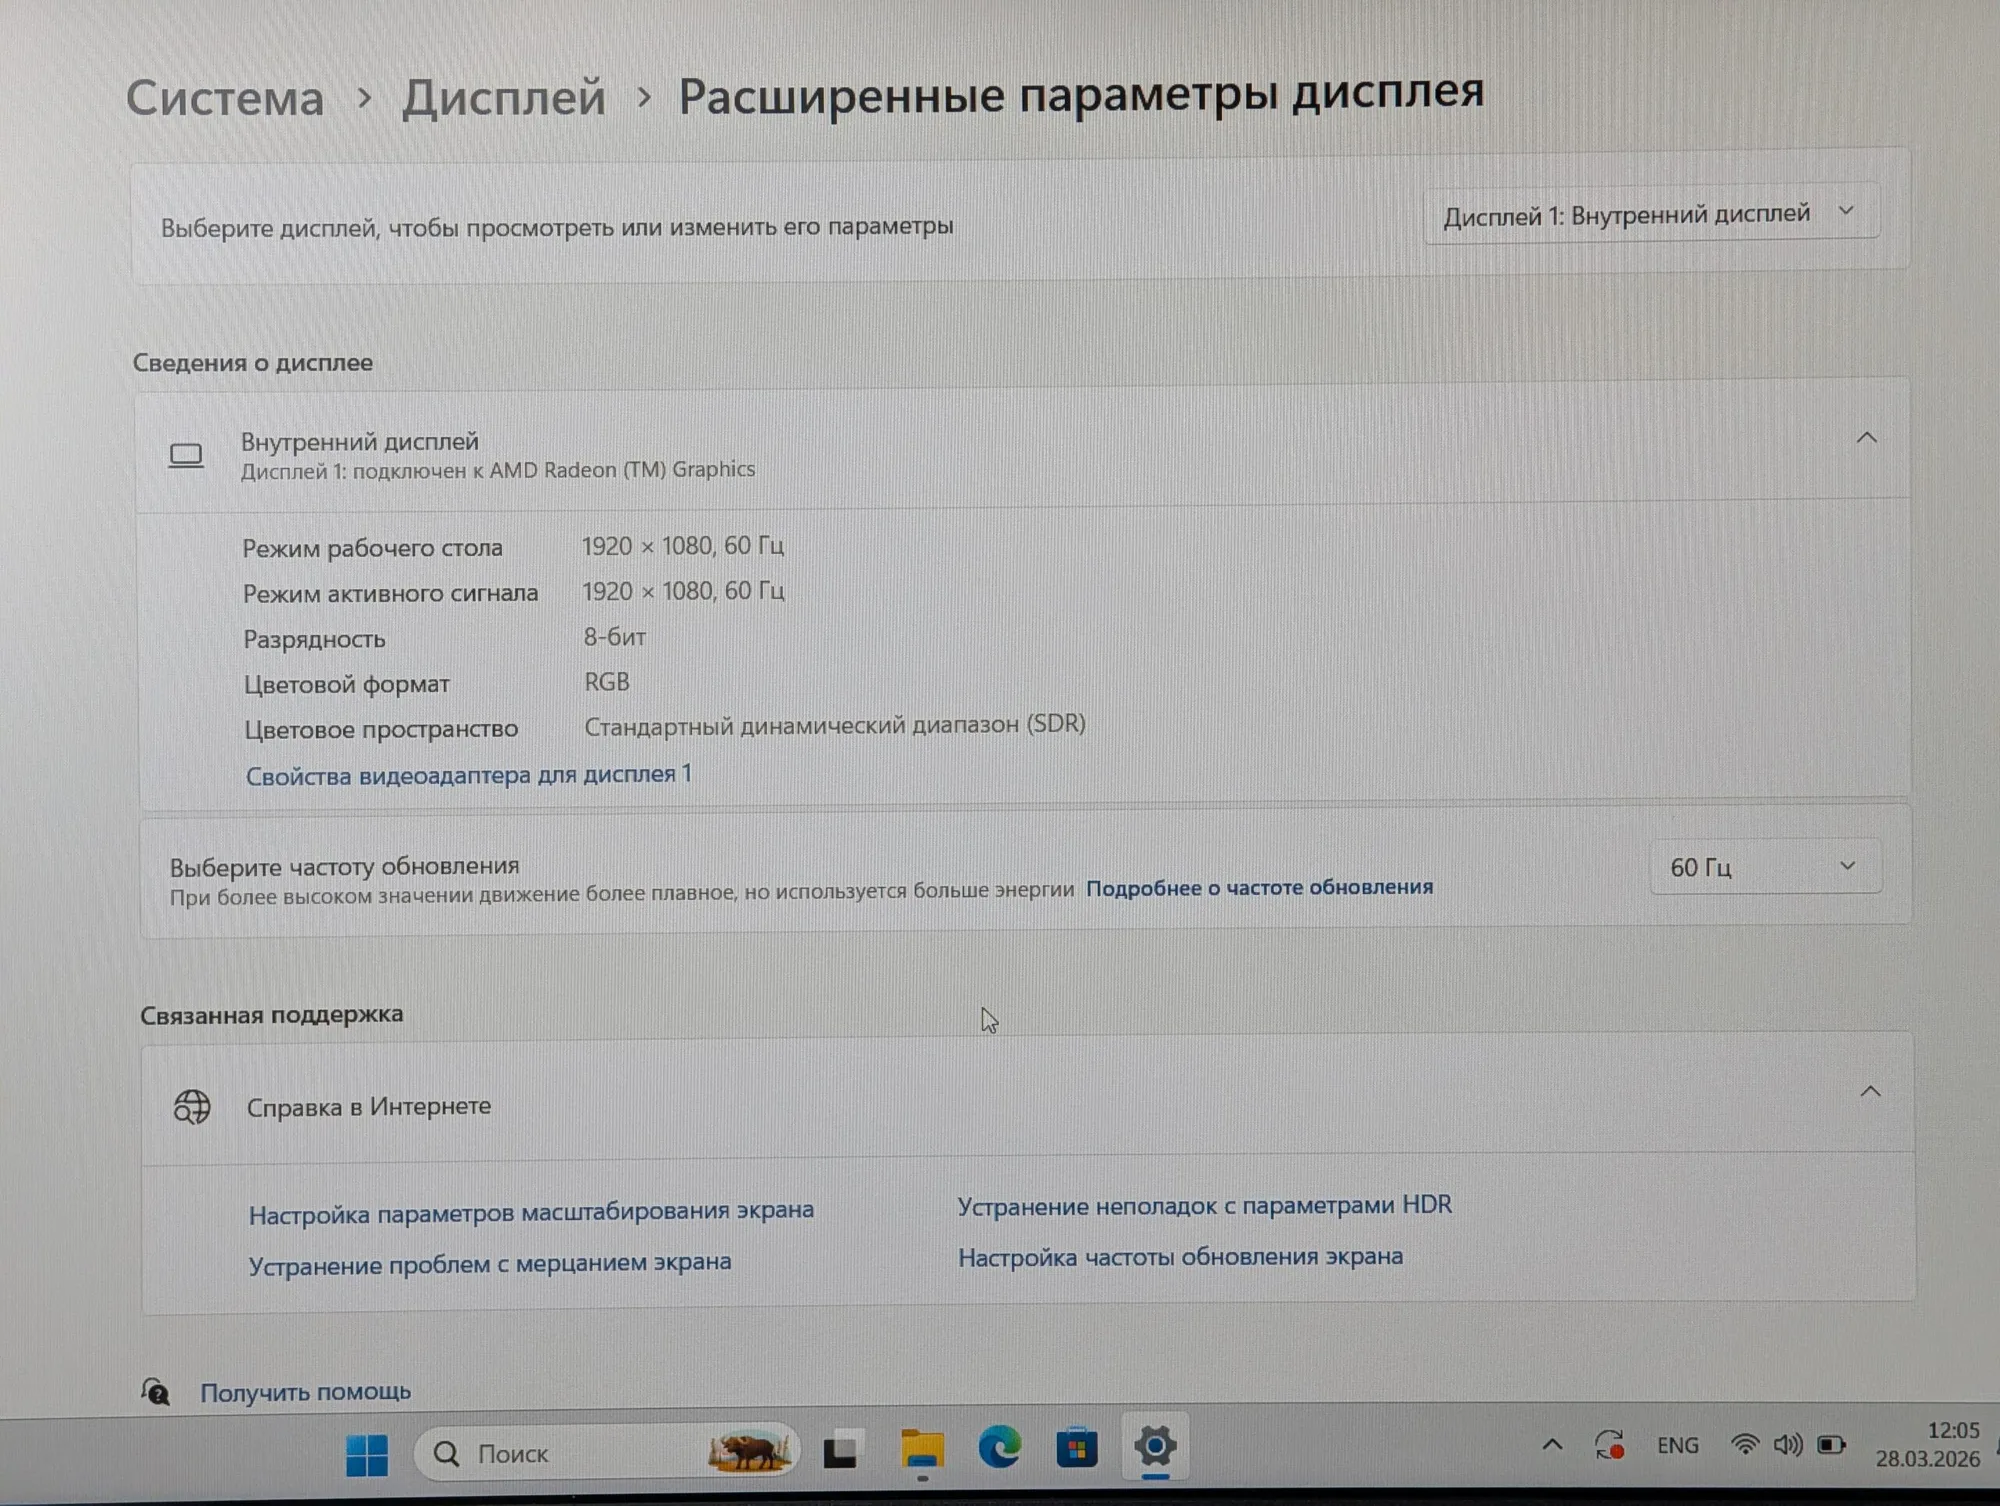Viewport: 2000px width, 1506px height.
Task: Click the bison search highlight image
Action: (x=749, y=1452)
